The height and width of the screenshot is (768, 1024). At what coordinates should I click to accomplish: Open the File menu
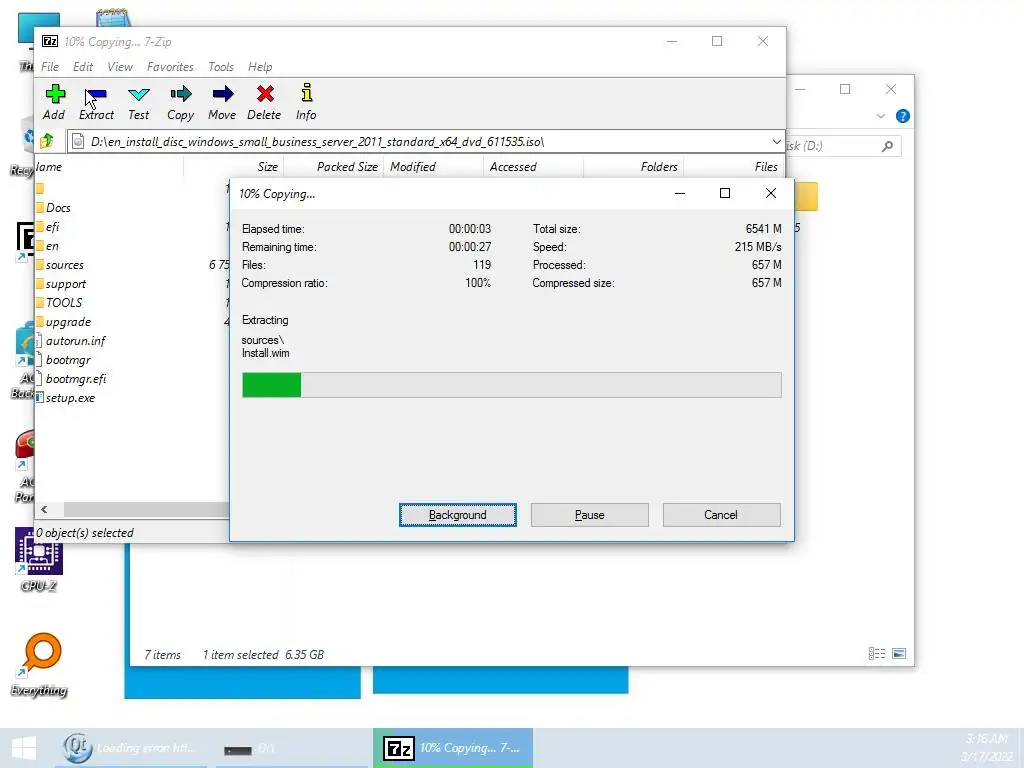pos(50,67)
